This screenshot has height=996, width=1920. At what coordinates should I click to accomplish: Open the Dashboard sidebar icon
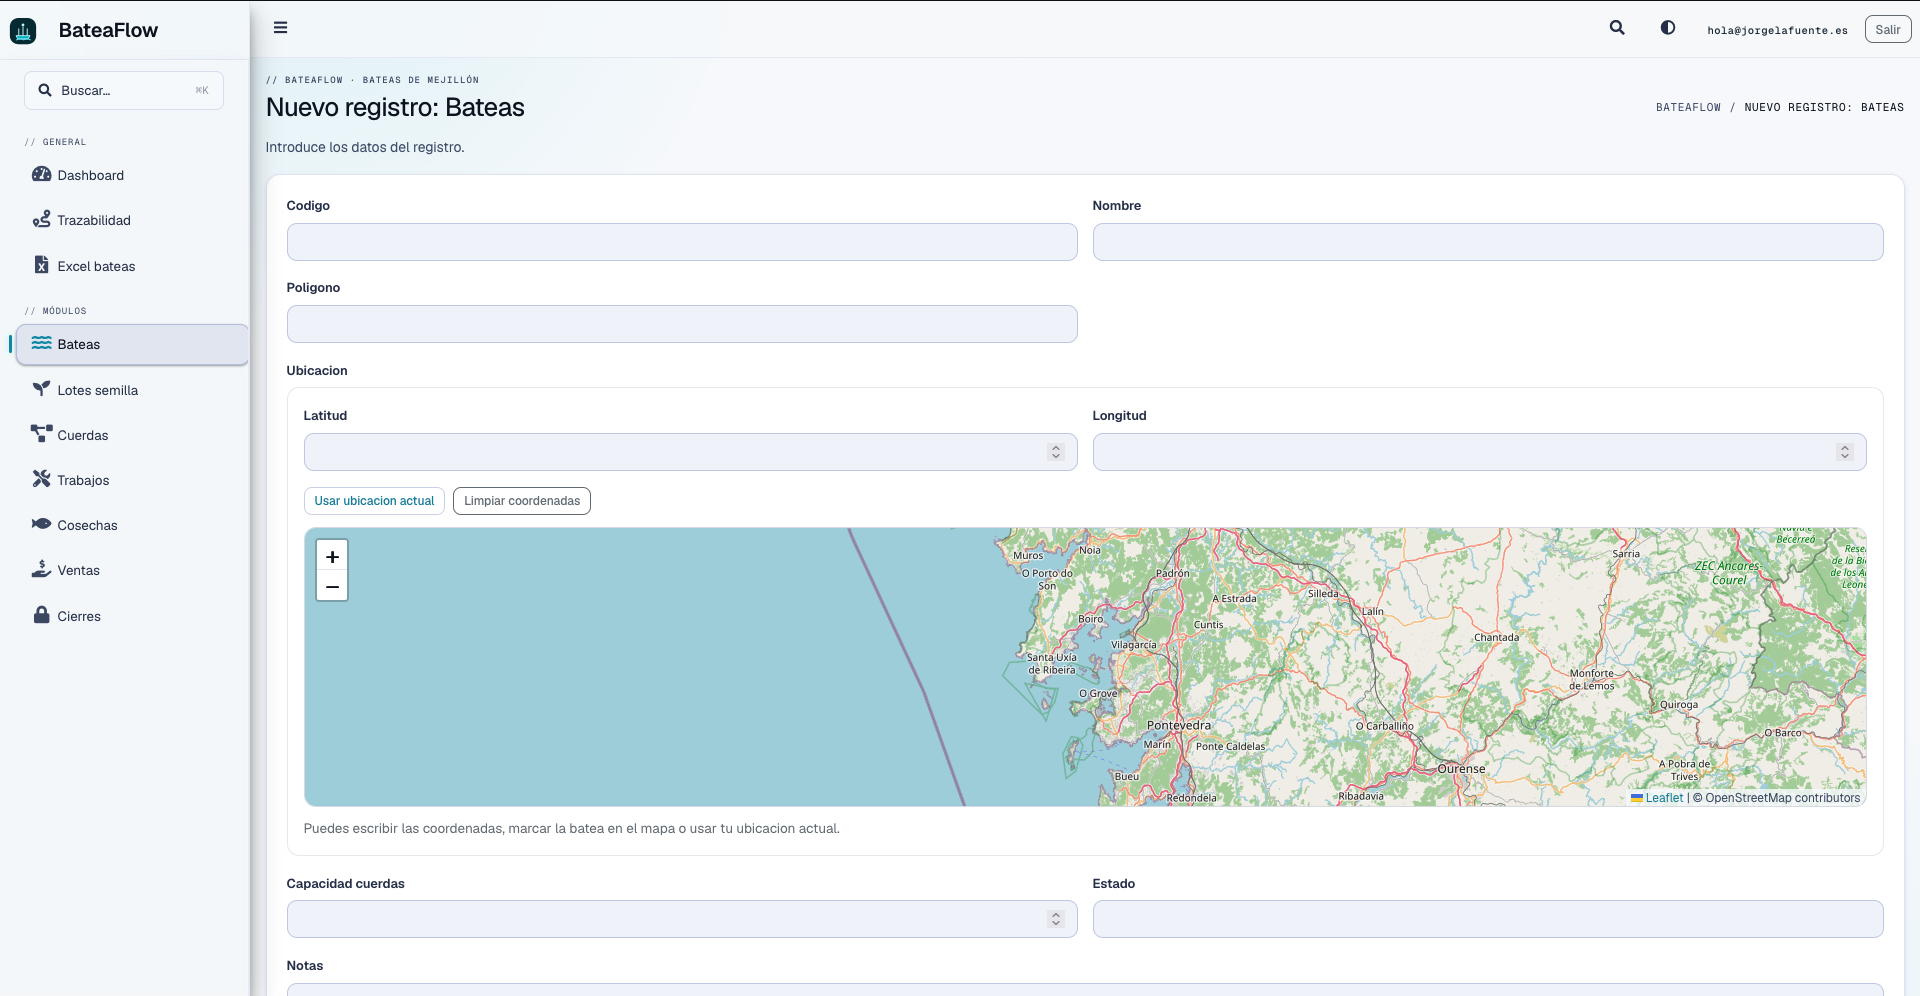coord(41,174)
